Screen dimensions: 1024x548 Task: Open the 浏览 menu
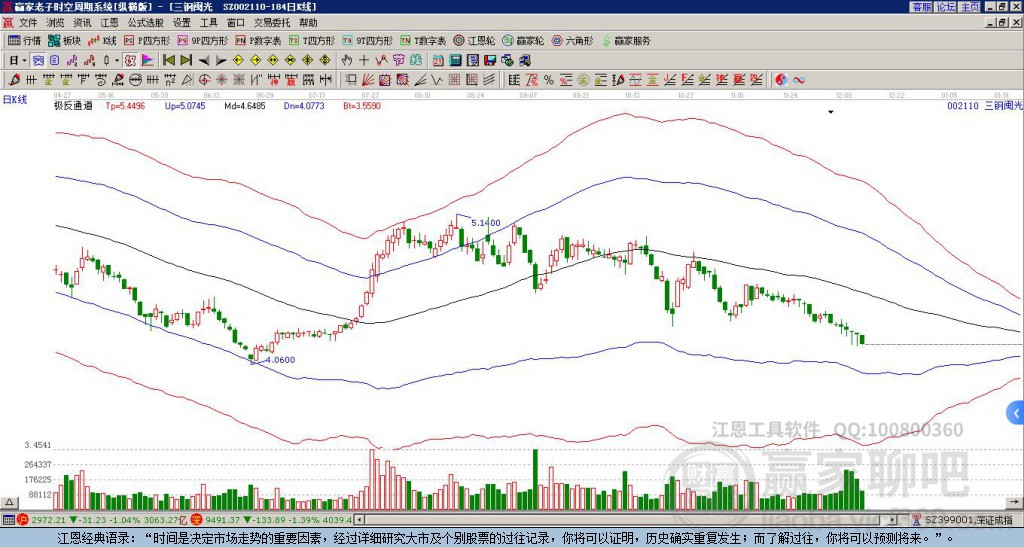coord(55,23)
